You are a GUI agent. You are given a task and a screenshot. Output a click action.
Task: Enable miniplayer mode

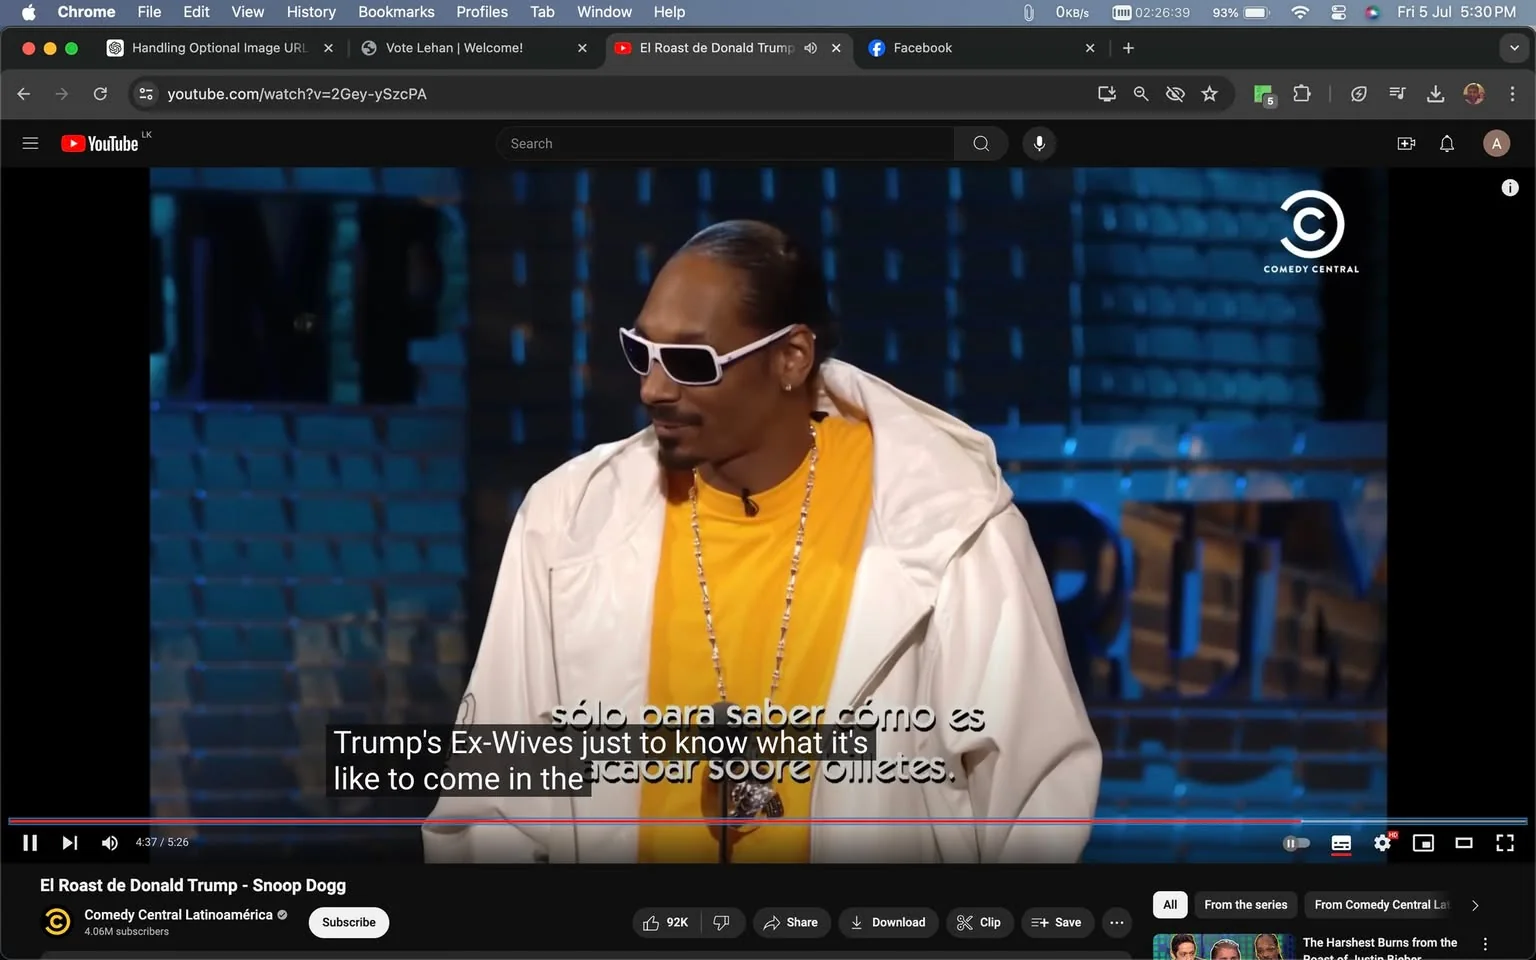1423,843
